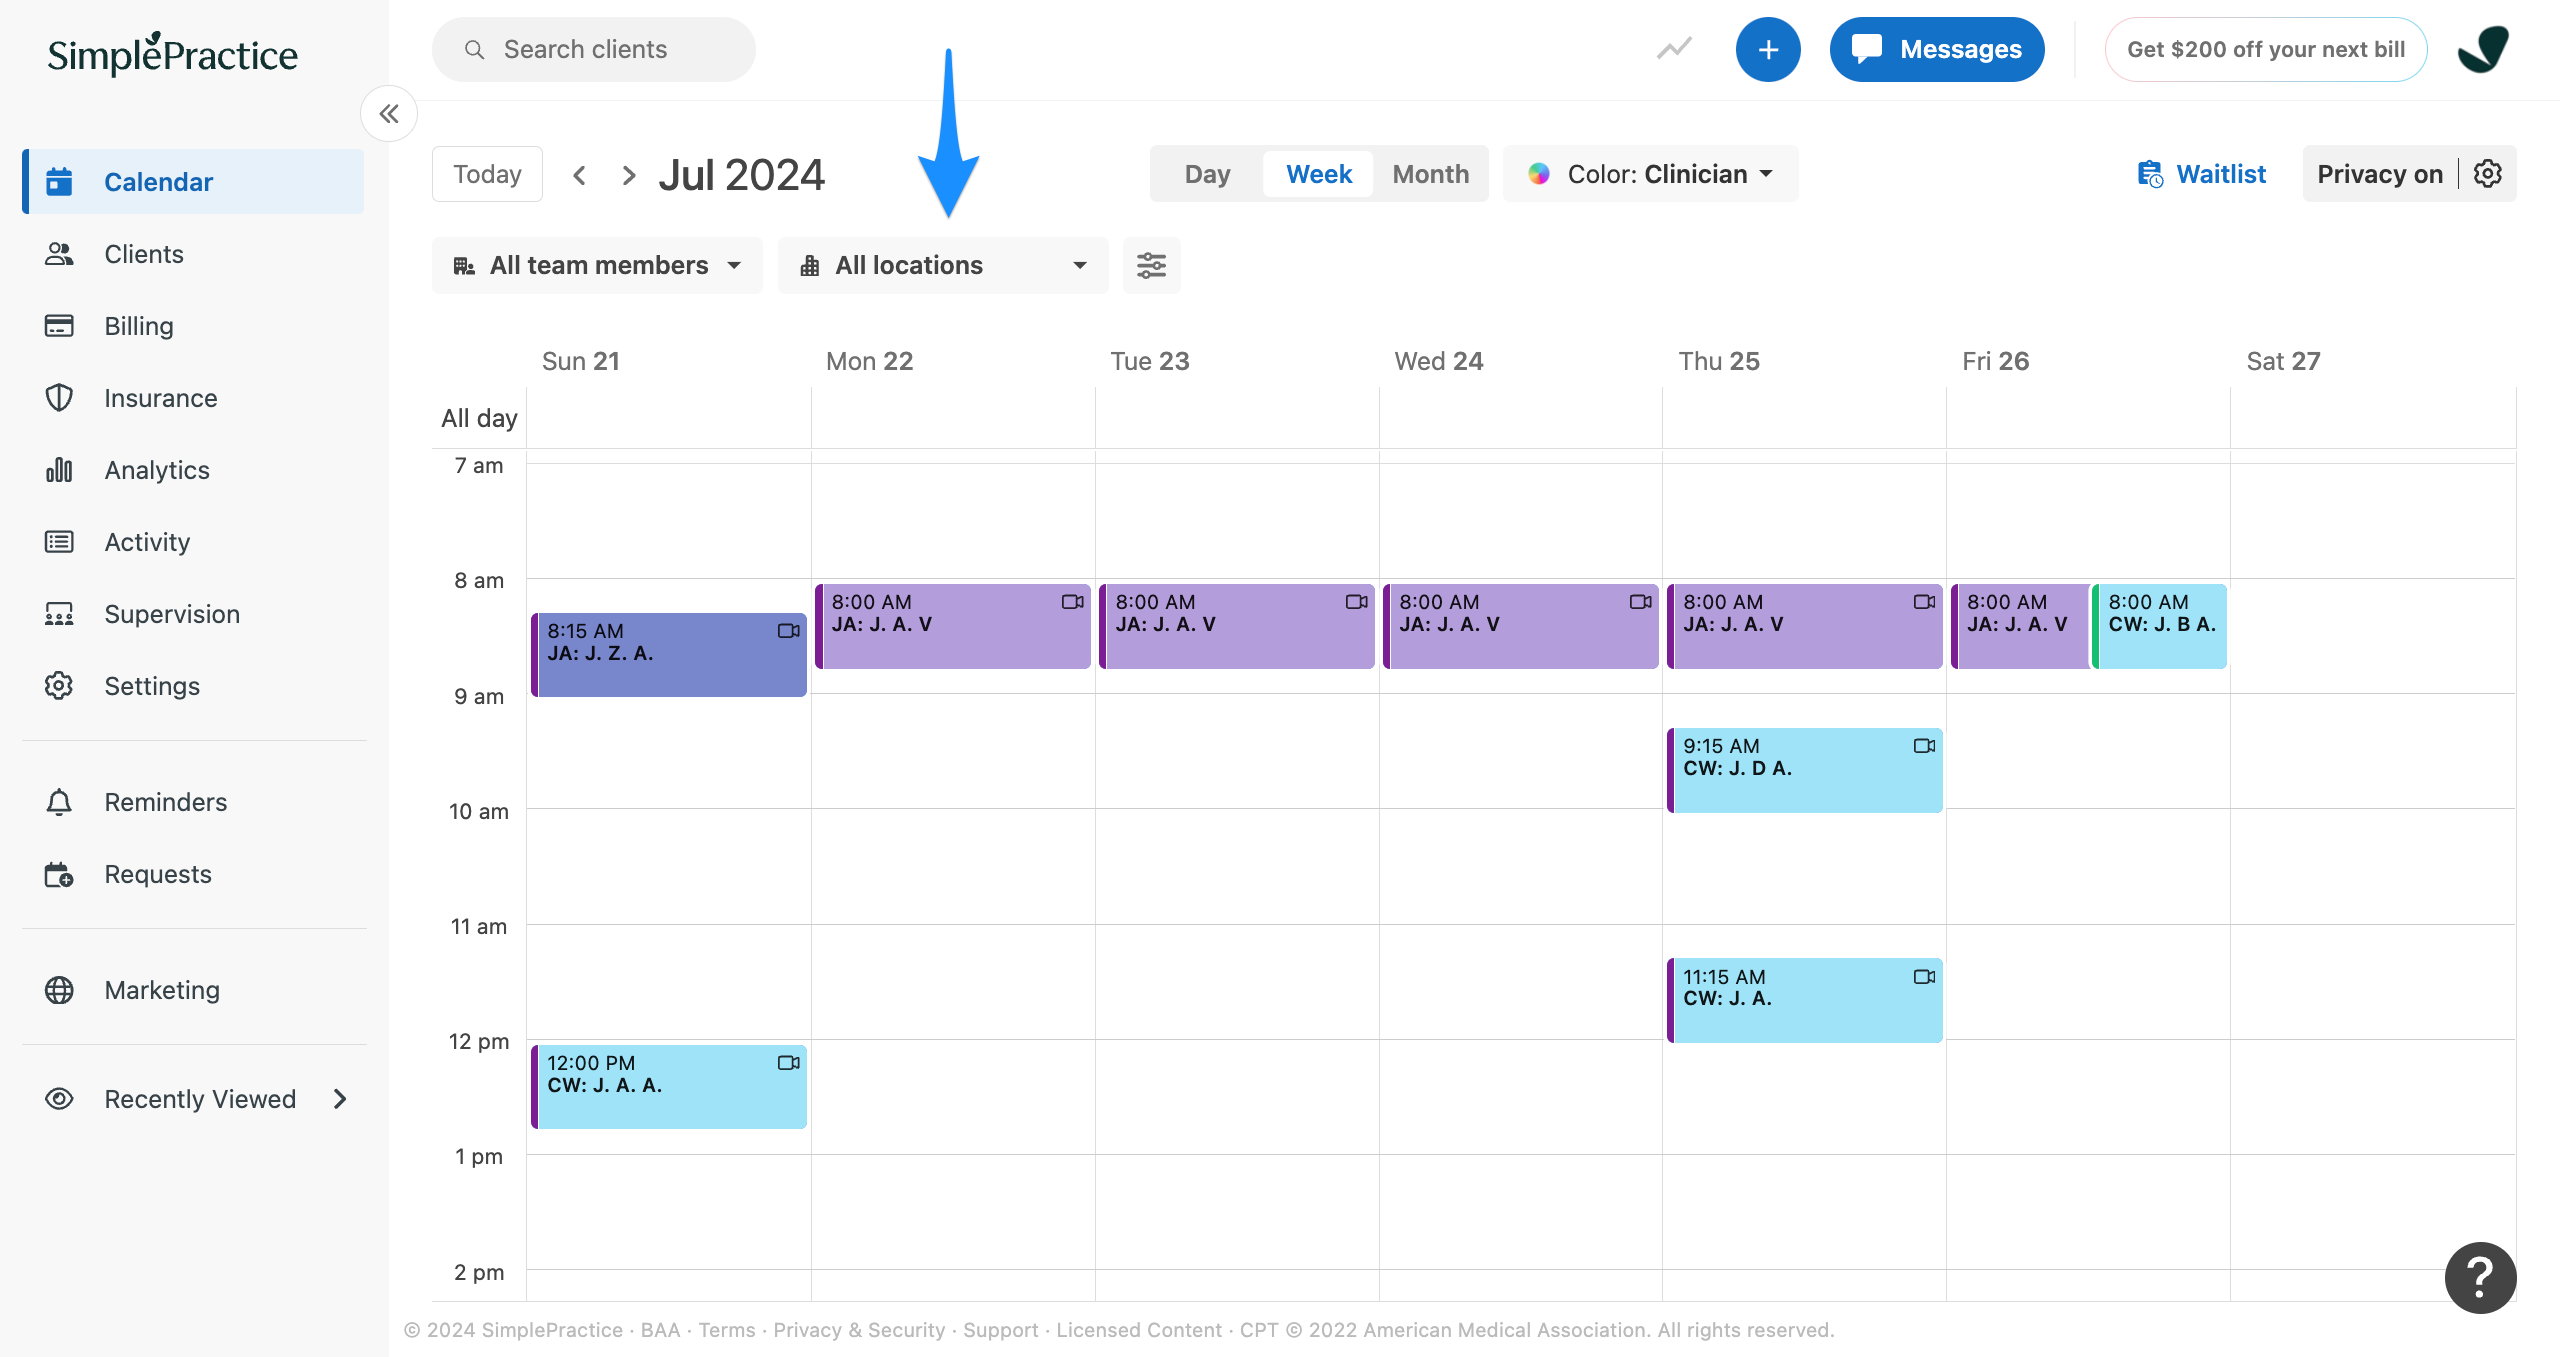The image size is (2560, 1357).
Task: Open Sunday 8:15 AM JA: J. Z. A. appointment
Action: [669, 655]
